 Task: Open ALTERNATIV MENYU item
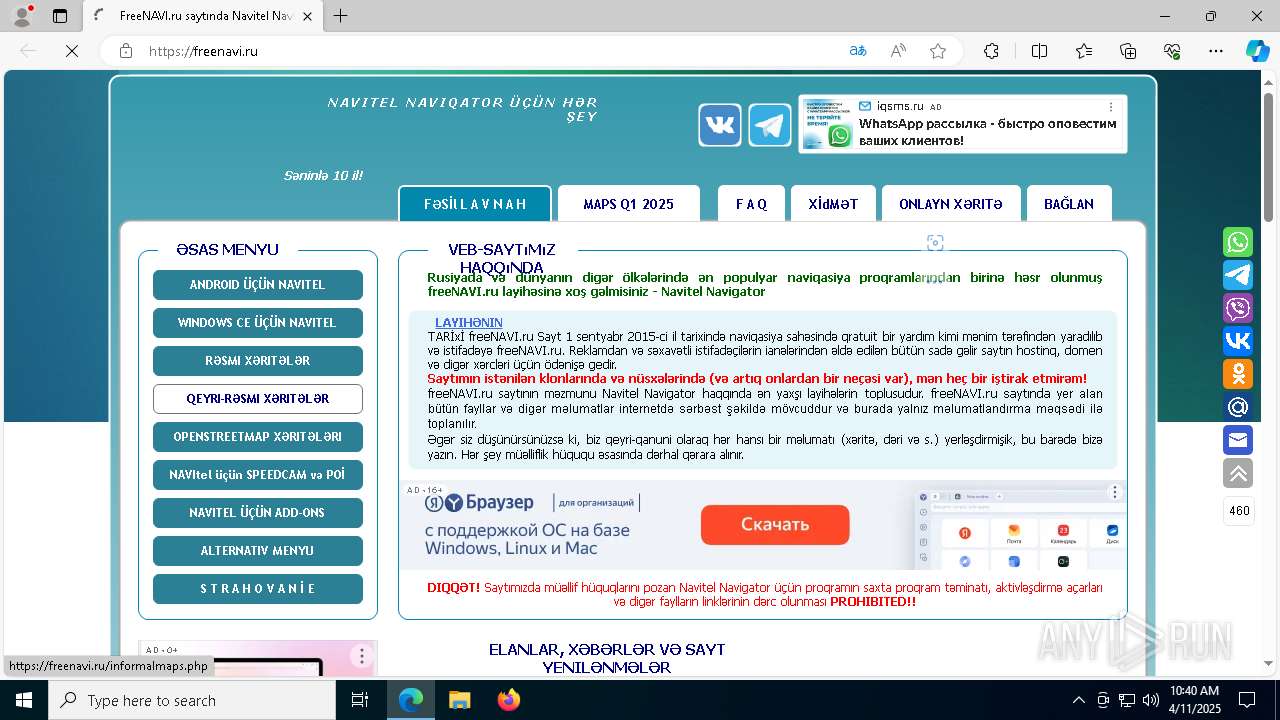tap(258, 551)
